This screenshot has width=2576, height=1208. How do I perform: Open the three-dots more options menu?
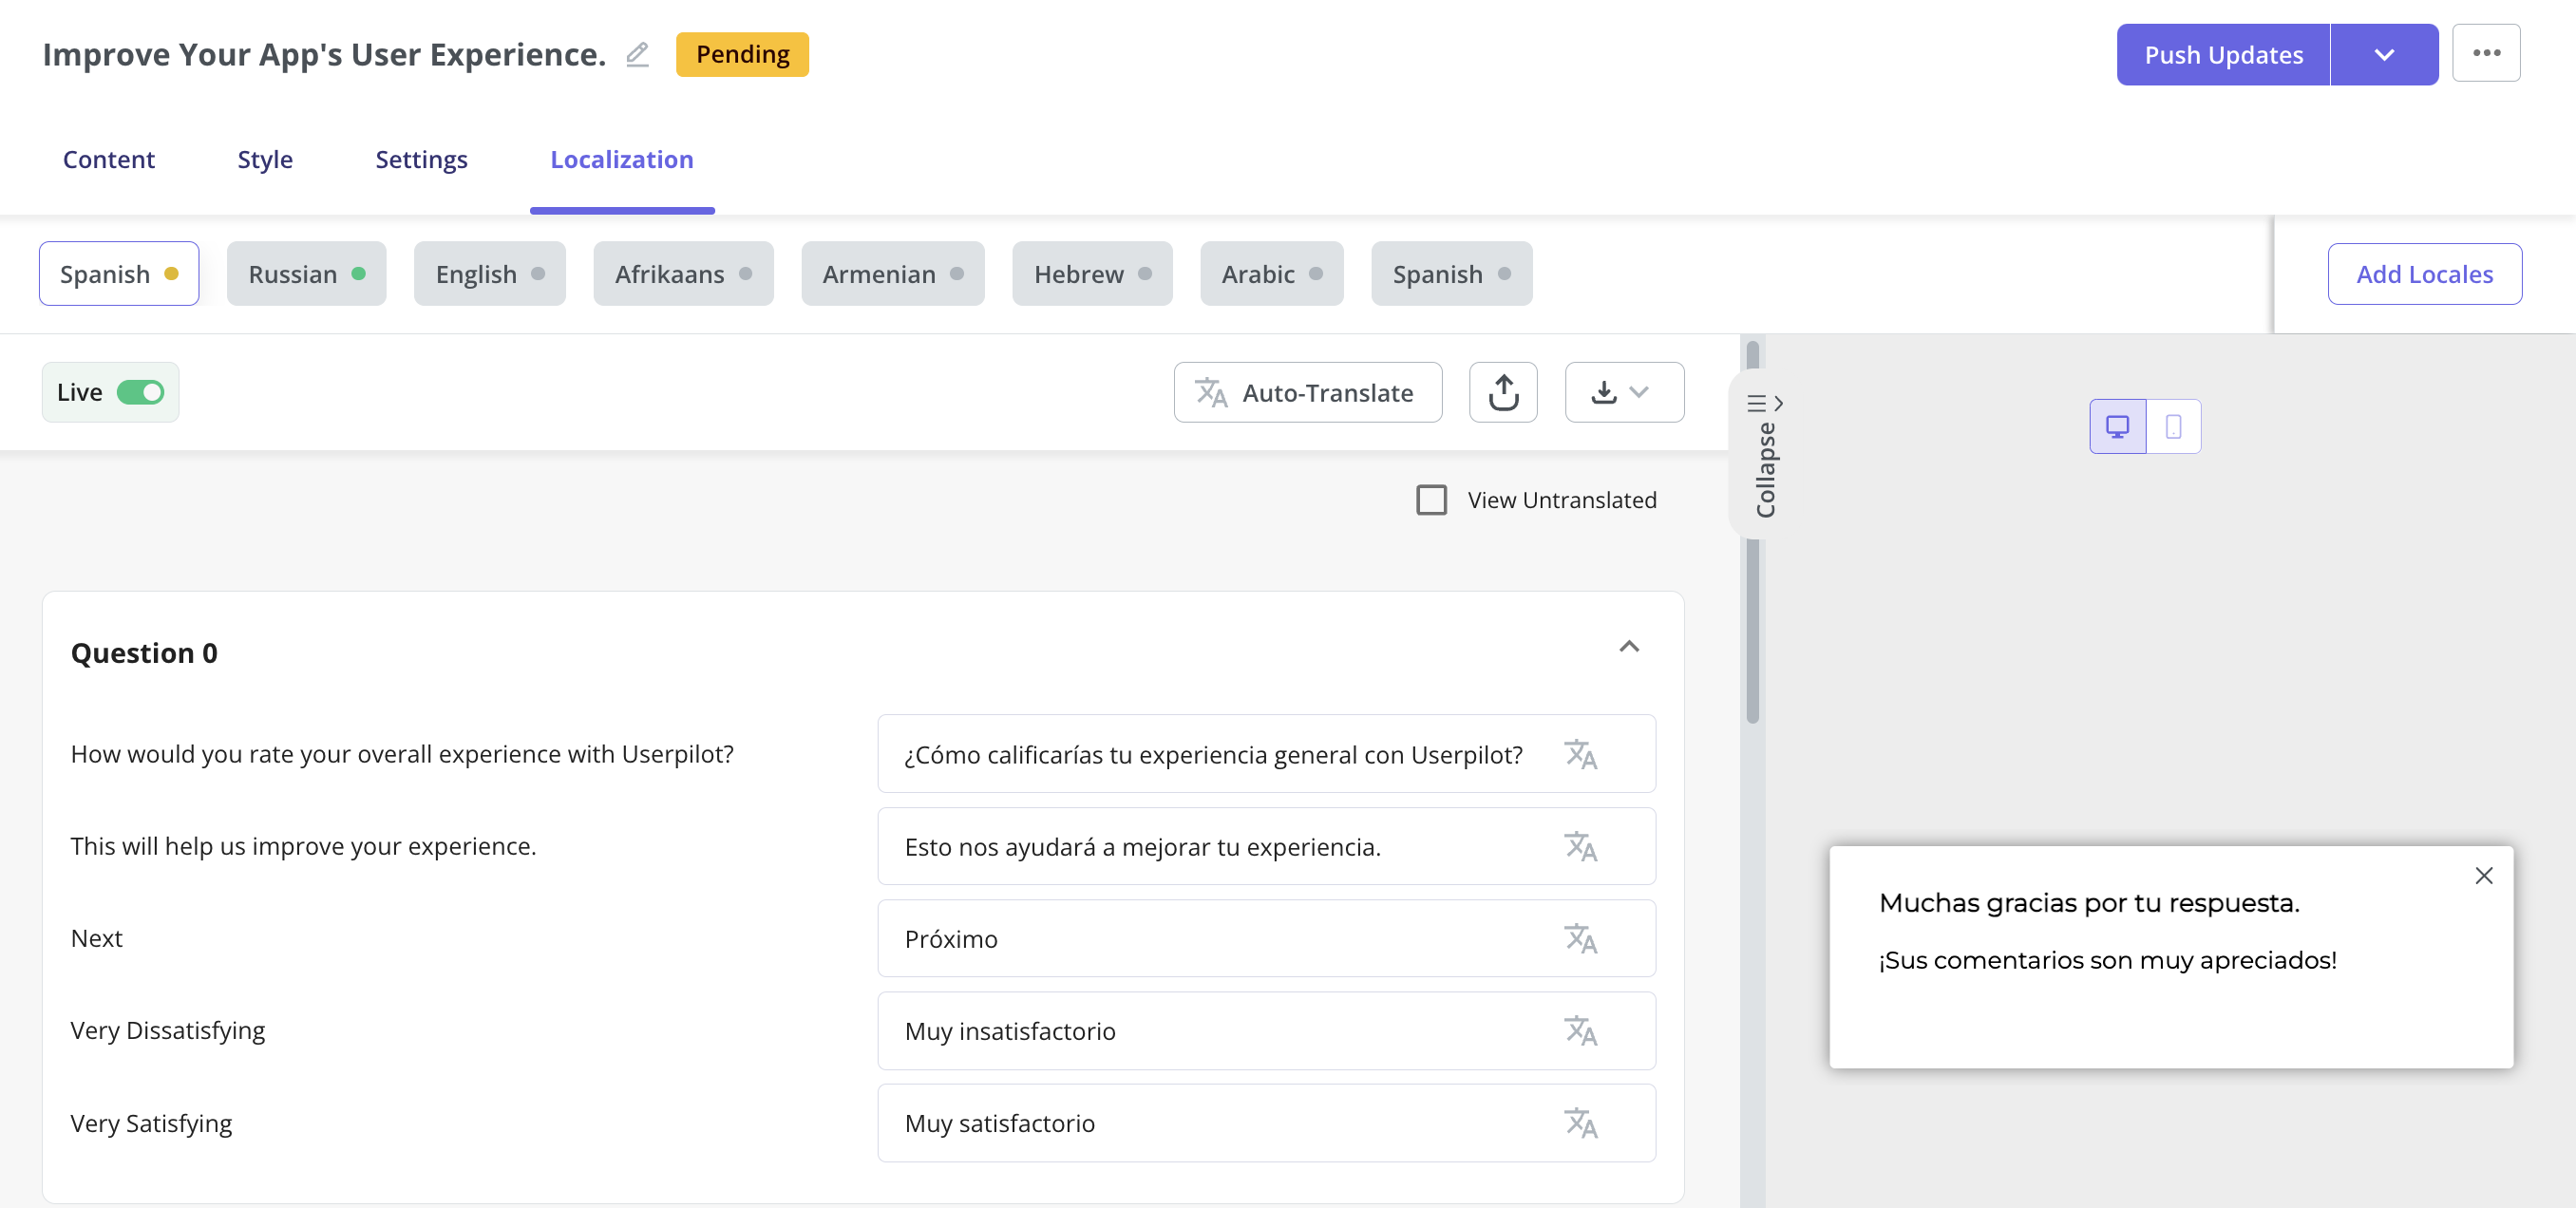point(2485,54)
